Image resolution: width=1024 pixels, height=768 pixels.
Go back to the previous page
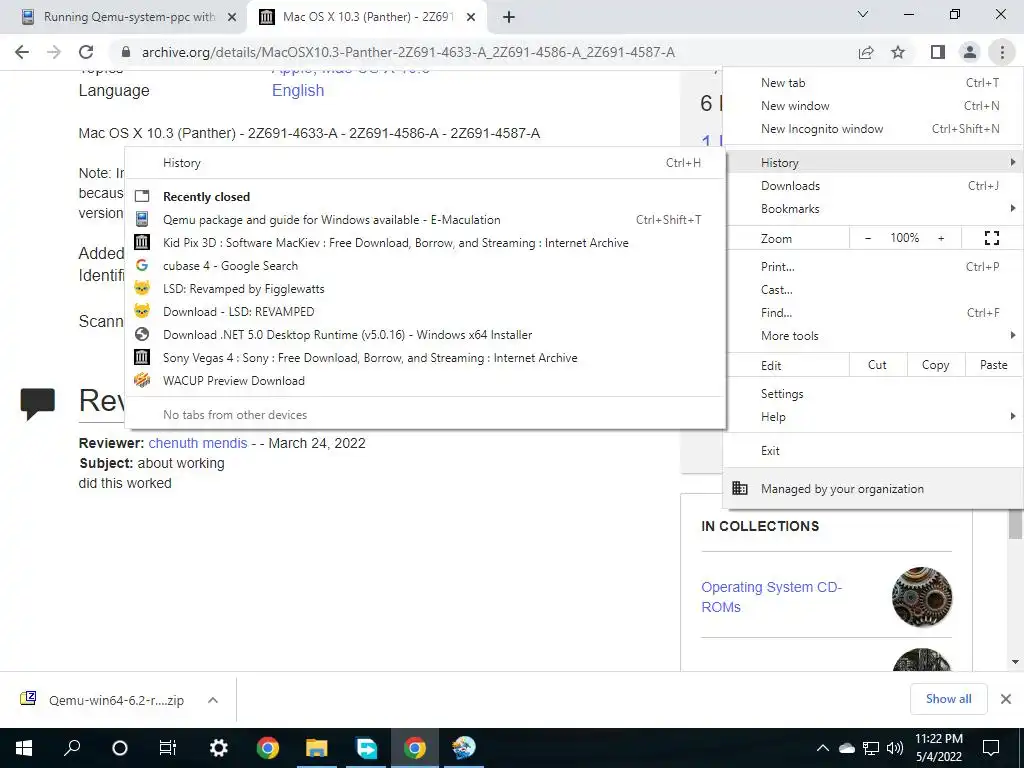coord(22,52)
